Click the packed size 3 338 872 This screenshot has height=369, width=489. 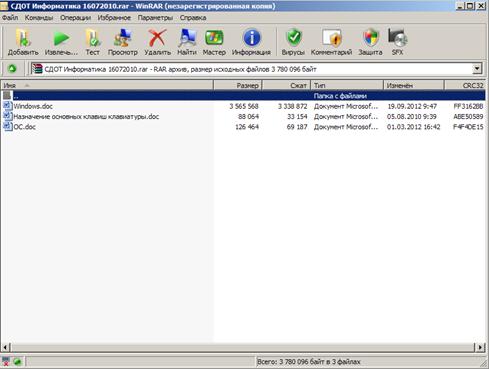[x=292, y=106]
